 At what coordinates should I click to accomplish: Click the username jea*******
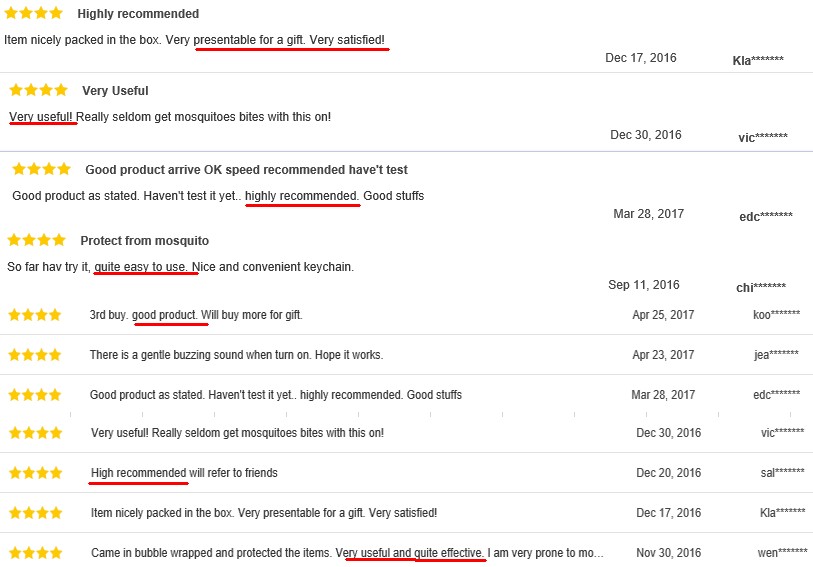pyautogui.click(x=776, y=355)
